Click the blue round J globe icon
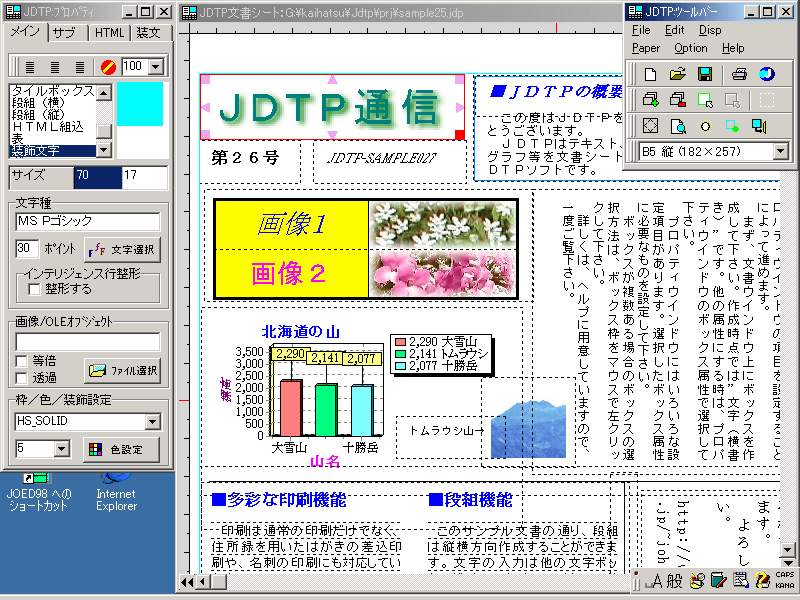 767,74
